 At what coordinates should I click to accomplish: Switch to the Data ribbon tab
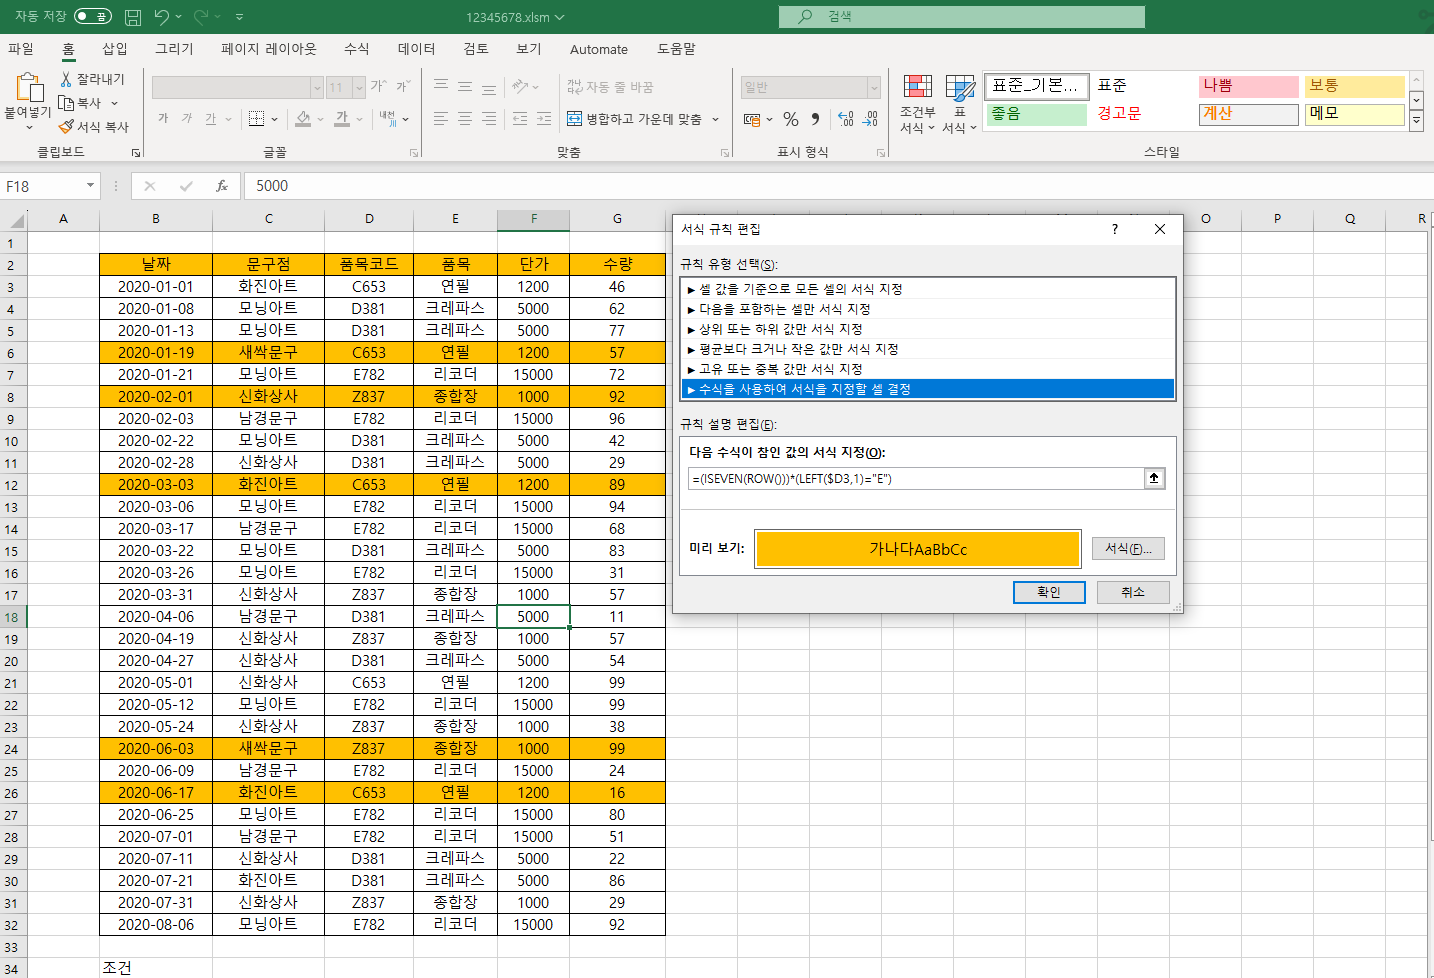pos(416,49)
